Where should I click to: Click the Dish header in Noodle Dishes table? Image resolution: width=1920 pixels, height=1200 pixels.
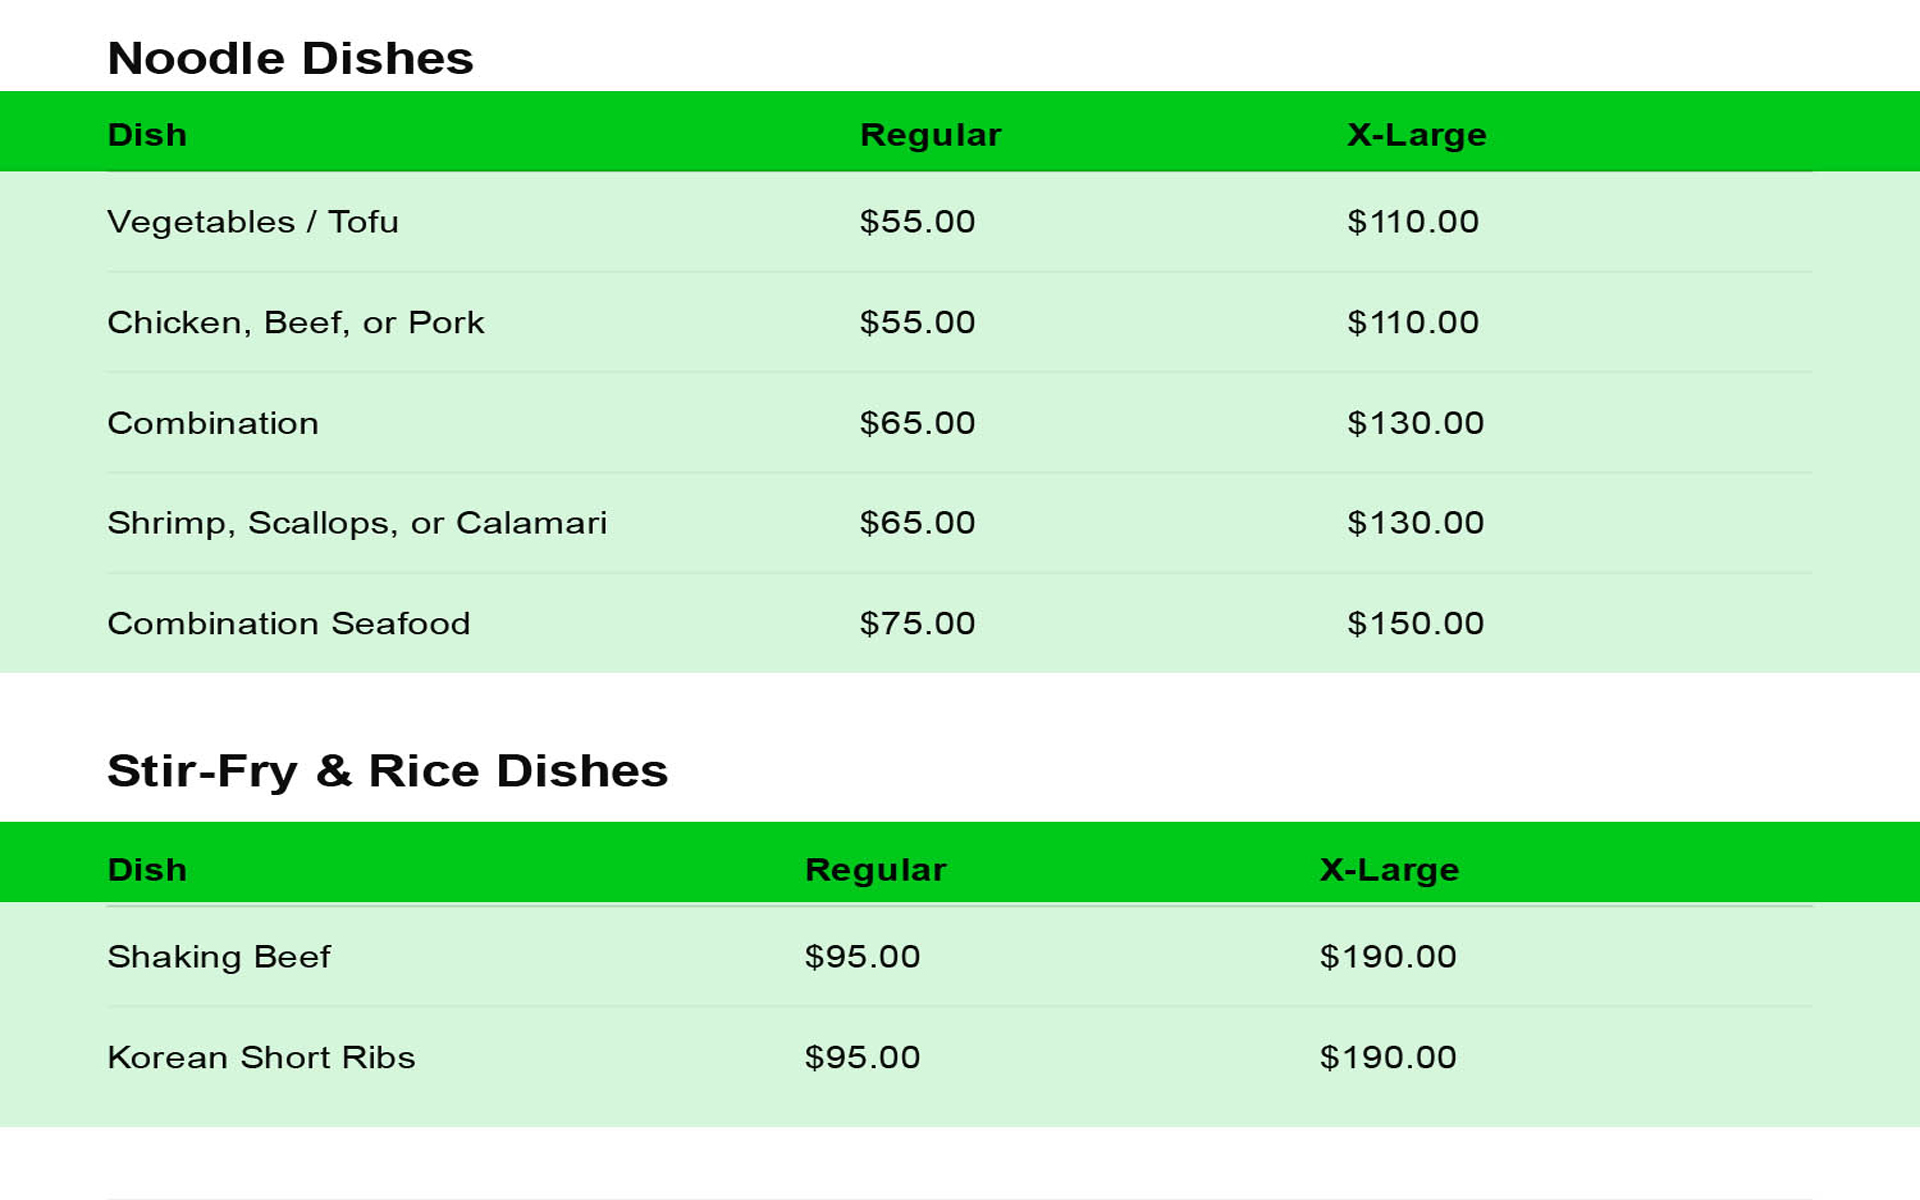(147, 135)
